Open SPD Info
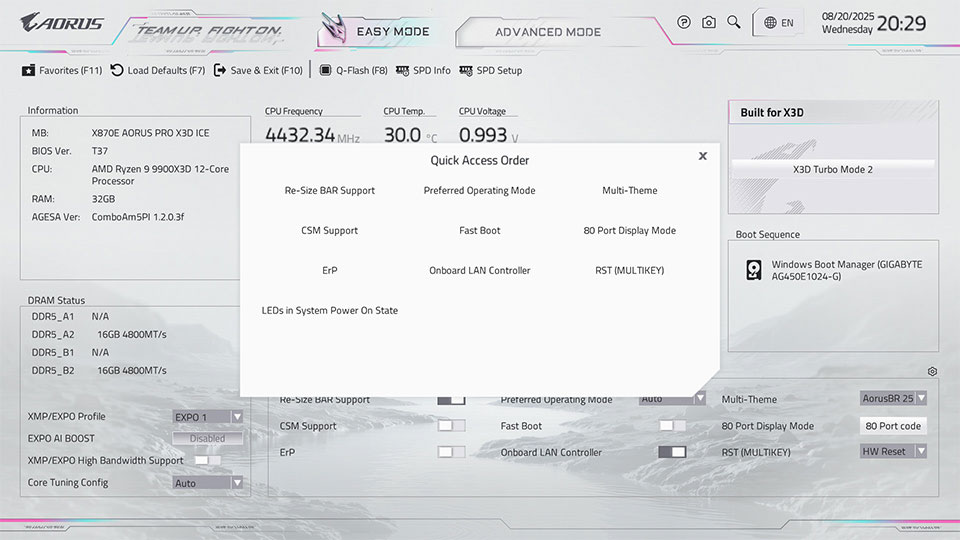 432,70
